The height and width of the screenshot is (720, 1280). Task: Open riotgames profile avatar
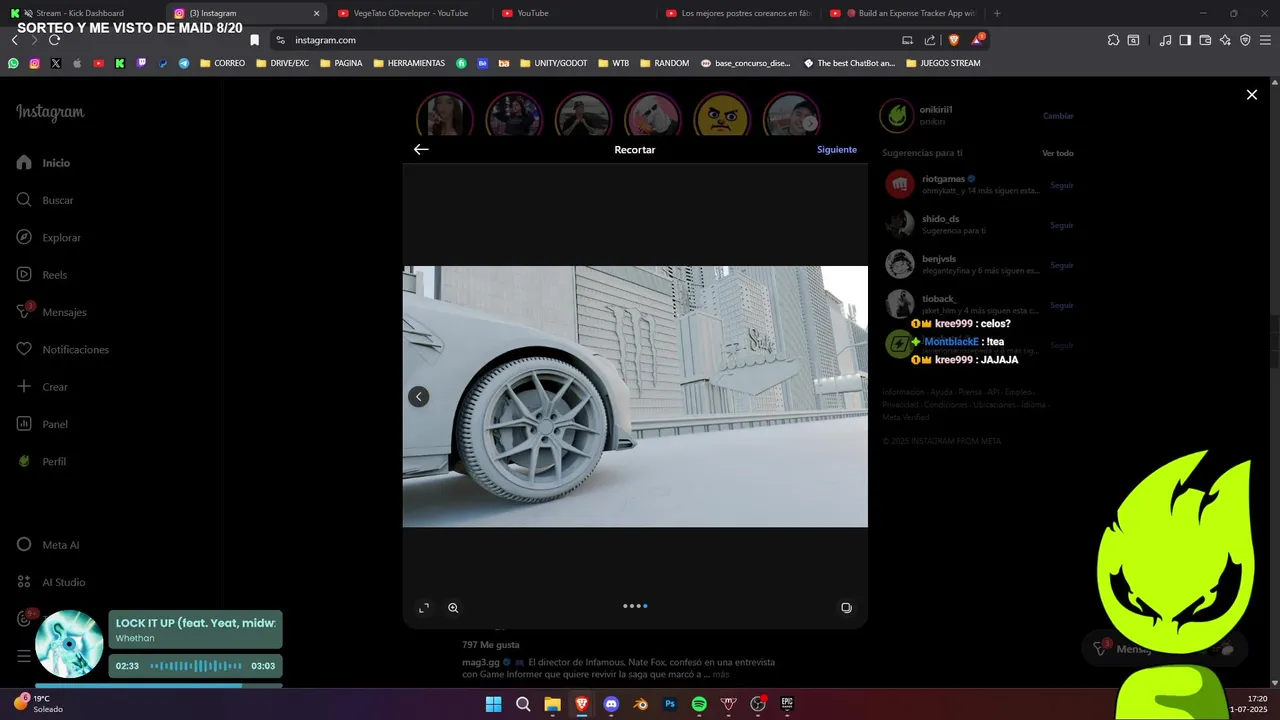pyautogui.click(x=900, y=184)
